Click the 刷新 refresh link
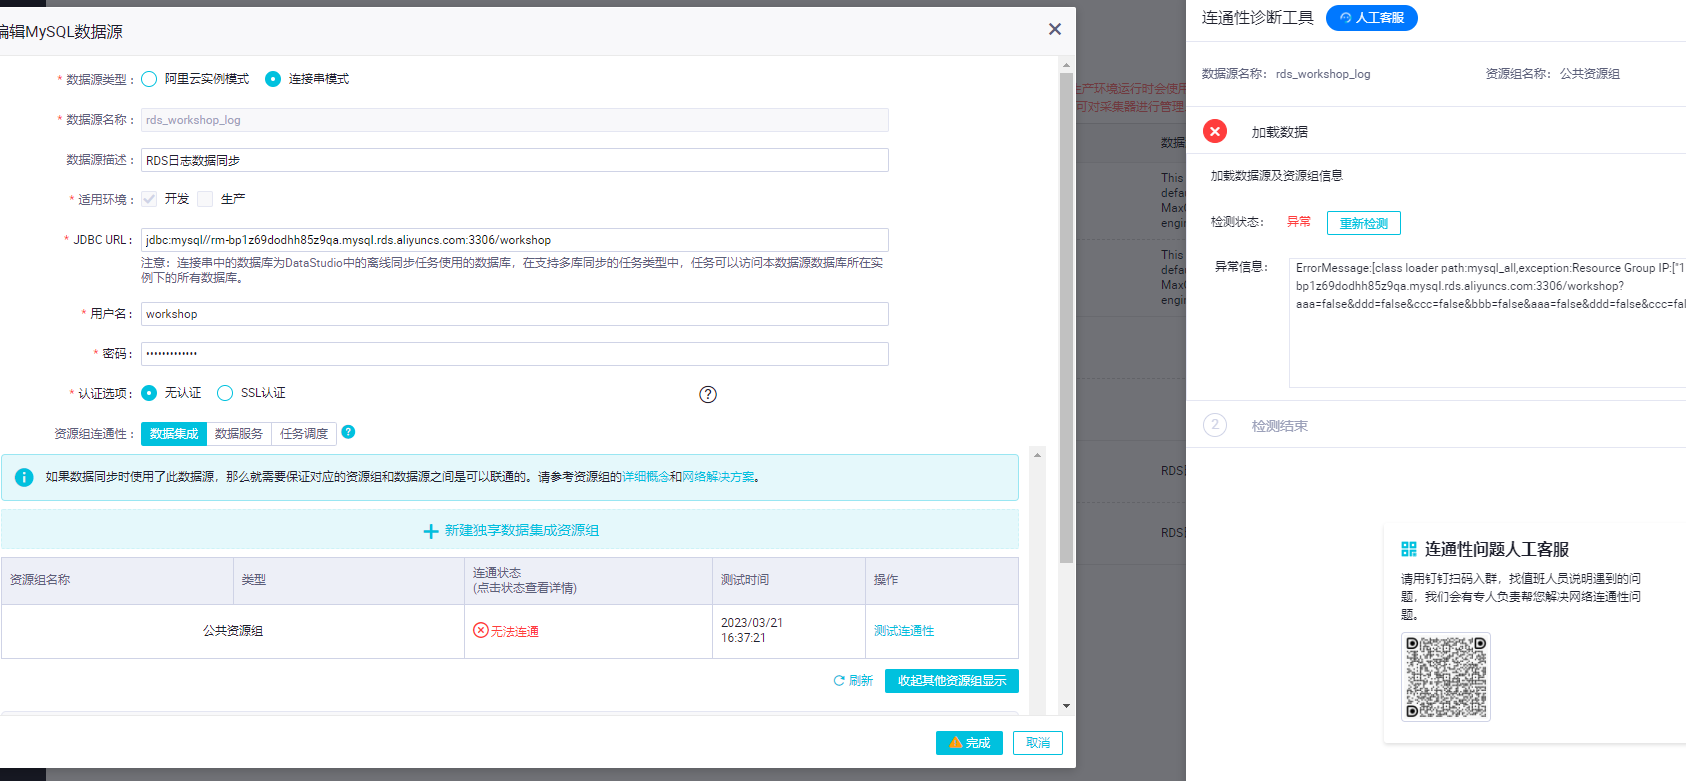The width and height of the screenshot is (1686, 781). 853,681
